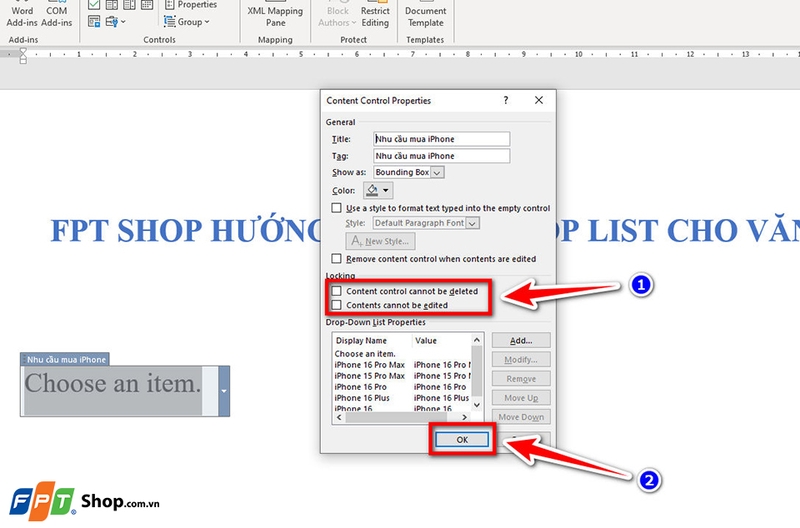800x528 pixels.
Task: Click the Modify... button
Action: 521,360
